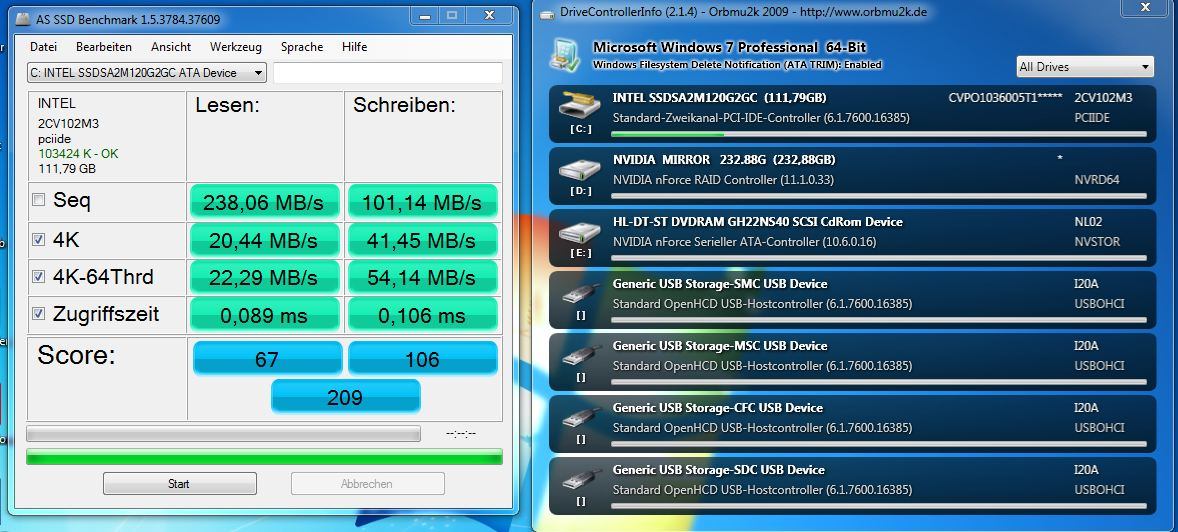Click the --:--:-- elapsed time text
This screenshot has width=1178, height=532.
[461, 434]
